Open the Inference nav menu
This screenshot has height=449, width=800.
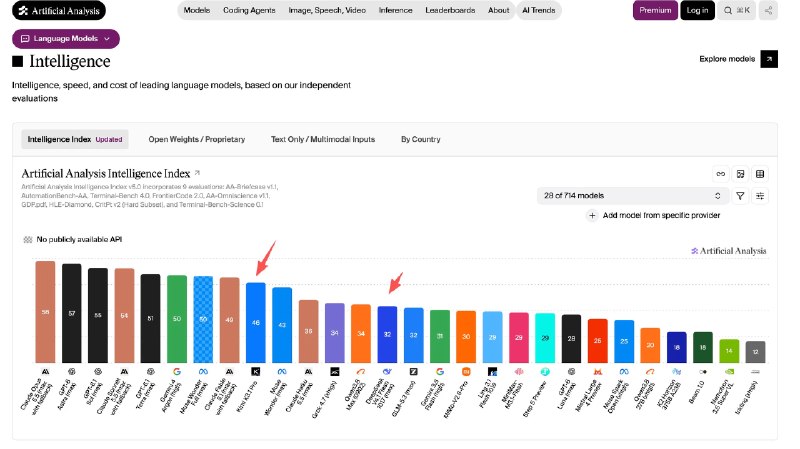point(395,10)
